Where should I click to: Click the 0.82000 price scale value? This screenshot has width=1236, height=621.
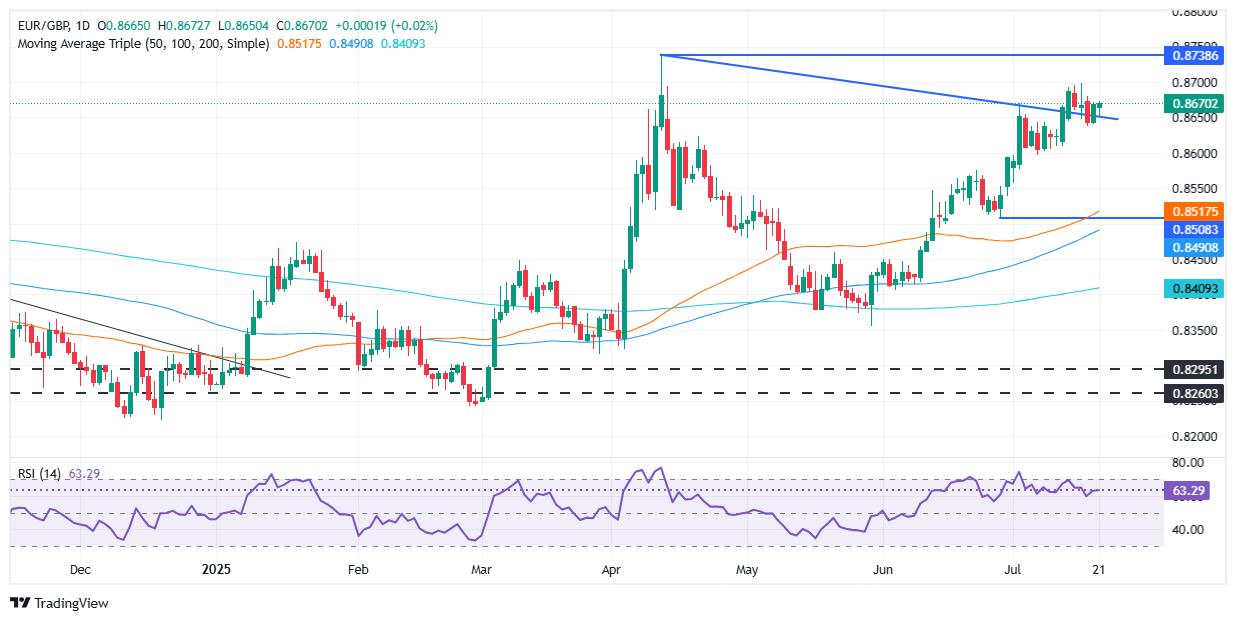pos(1193,436)
